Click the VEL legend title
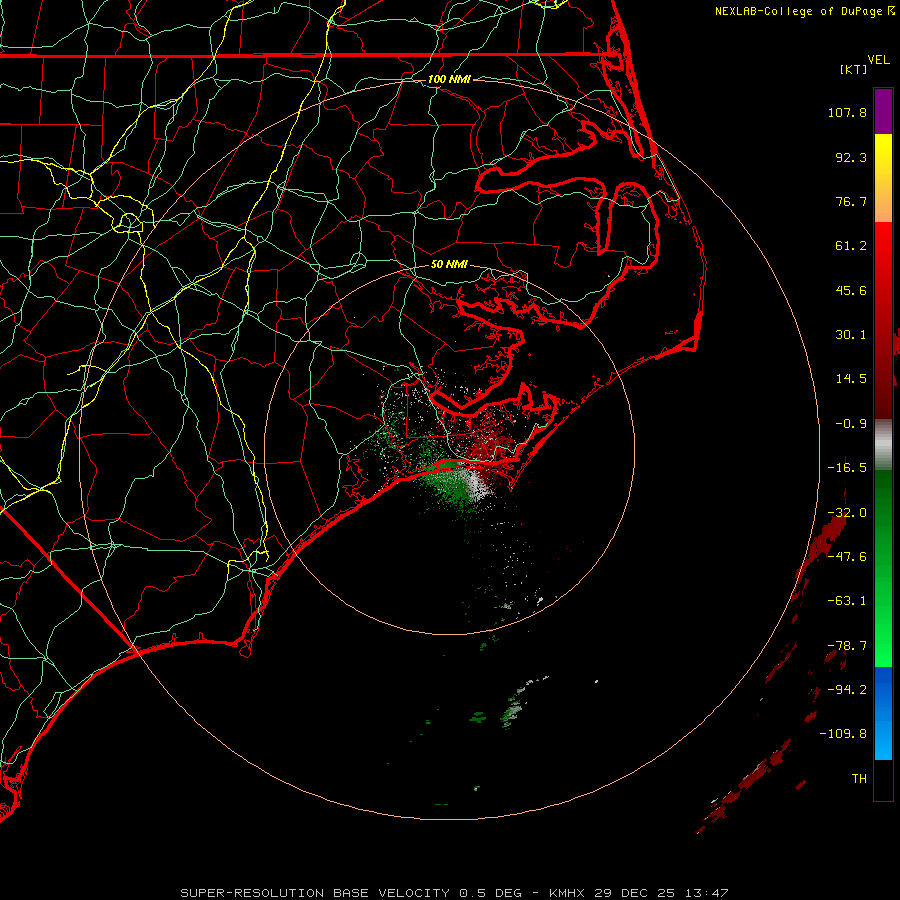This screenshot has height=900, width=900. click(x=878, y=60)
